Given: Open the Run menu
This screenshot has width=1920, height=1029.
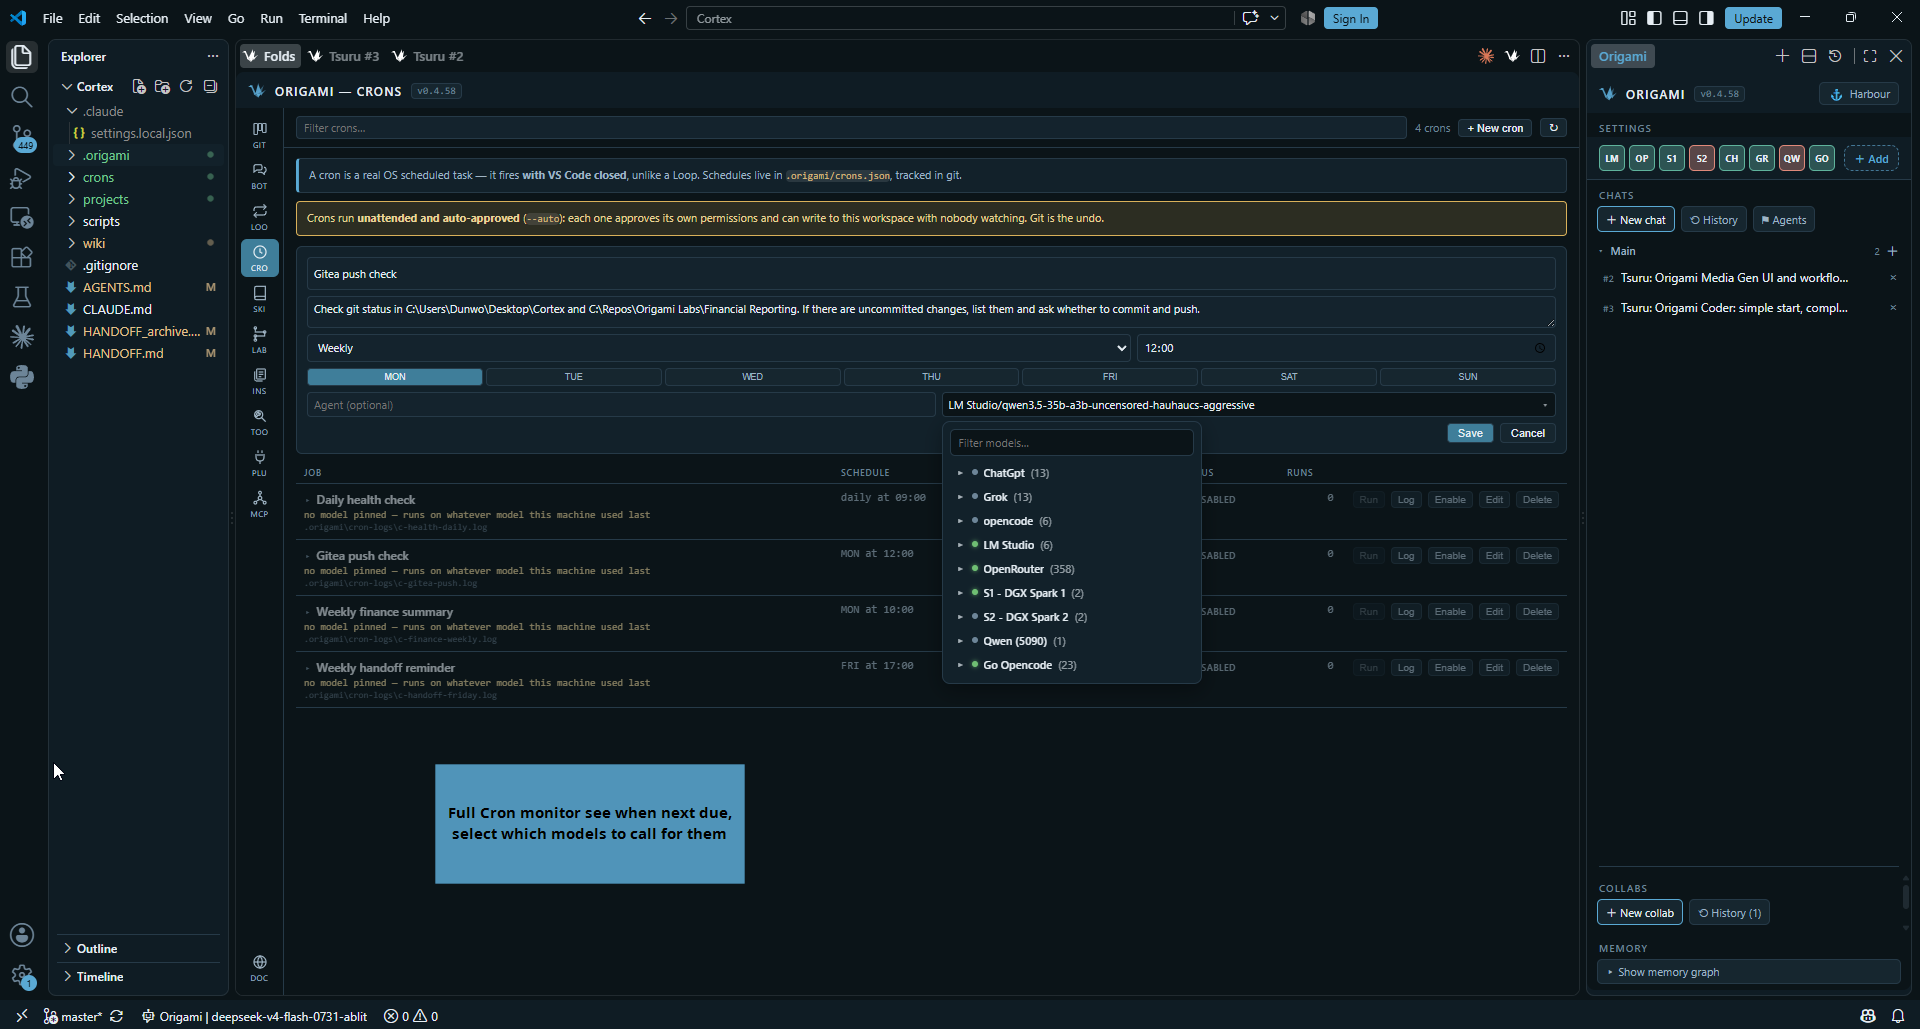Looking at the screenshot, I should click(271, 18).
